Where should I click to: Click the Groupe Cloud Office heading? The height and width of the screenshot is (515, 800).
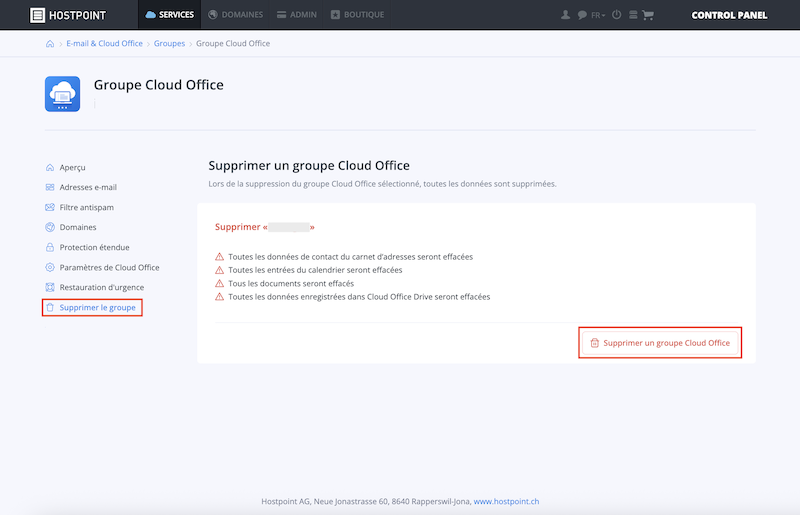[x=159, y=85]
